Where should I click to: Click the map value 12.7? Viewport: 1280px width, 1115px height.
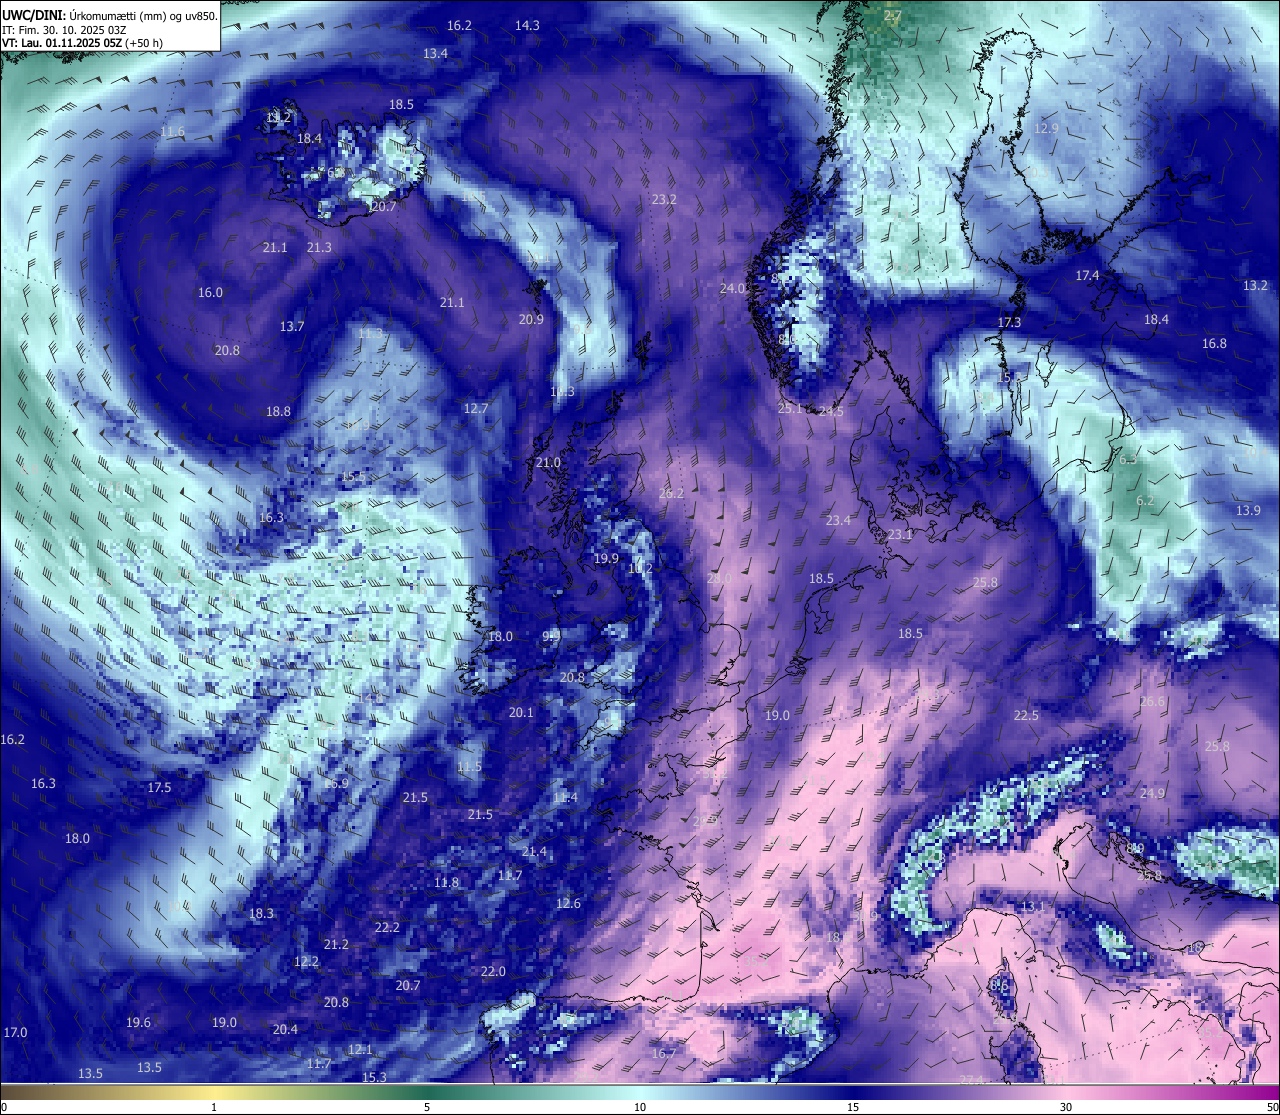[476, 408]
